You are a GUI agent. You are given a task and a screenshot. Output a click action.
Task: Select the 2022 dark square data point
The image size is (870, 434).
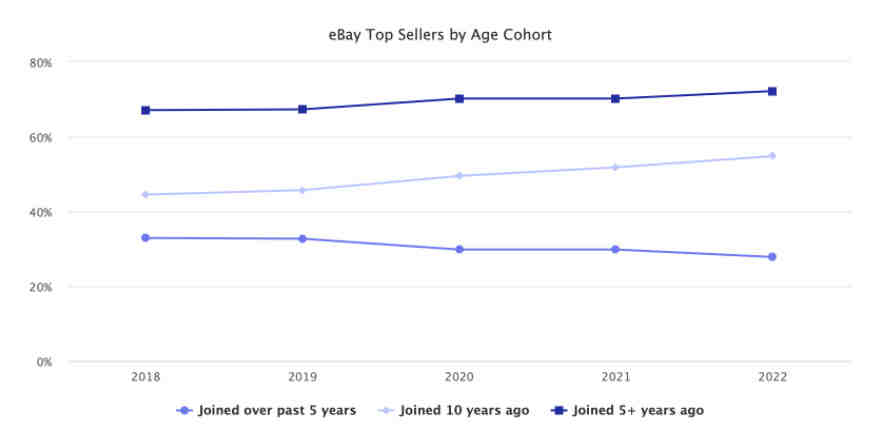[x=772, y=91]
